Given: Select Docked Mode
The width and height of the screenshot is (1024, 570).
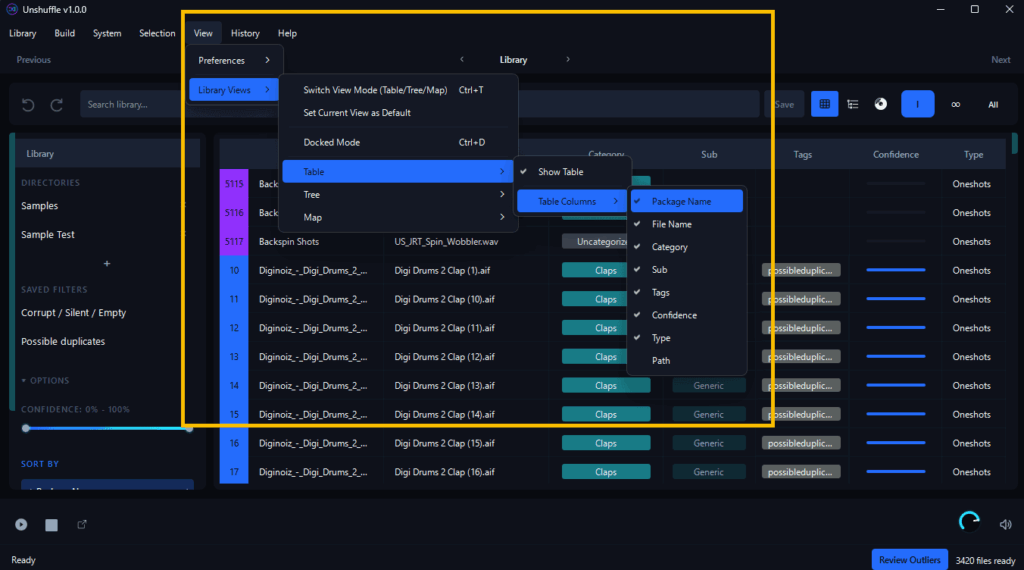Looking at the screenshot, I should coord(398,142).
